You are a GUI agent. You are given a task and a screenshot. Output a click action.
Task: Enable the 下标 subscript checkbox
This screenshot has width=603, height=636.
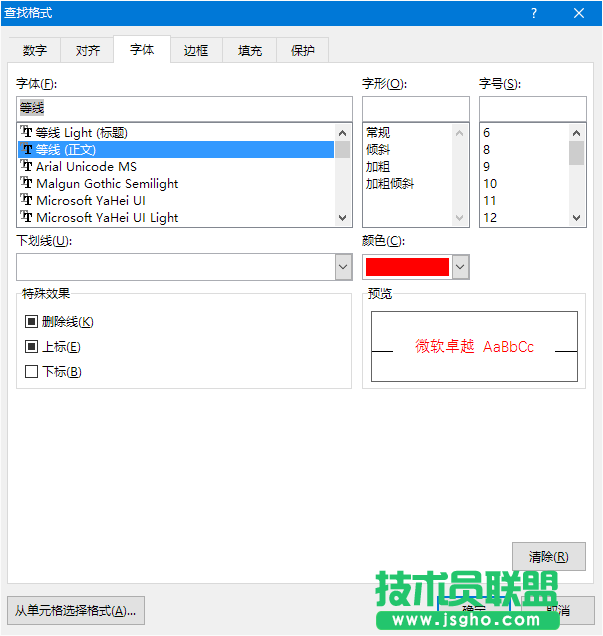click(x=31, y=372)
